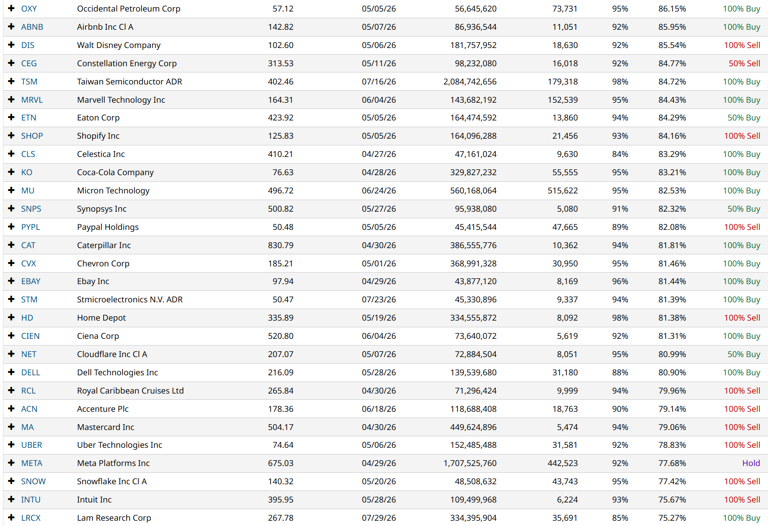
Task: Click the 50% Buy opinion for NET
Action: pyautogui.click(x=743, y=355)
